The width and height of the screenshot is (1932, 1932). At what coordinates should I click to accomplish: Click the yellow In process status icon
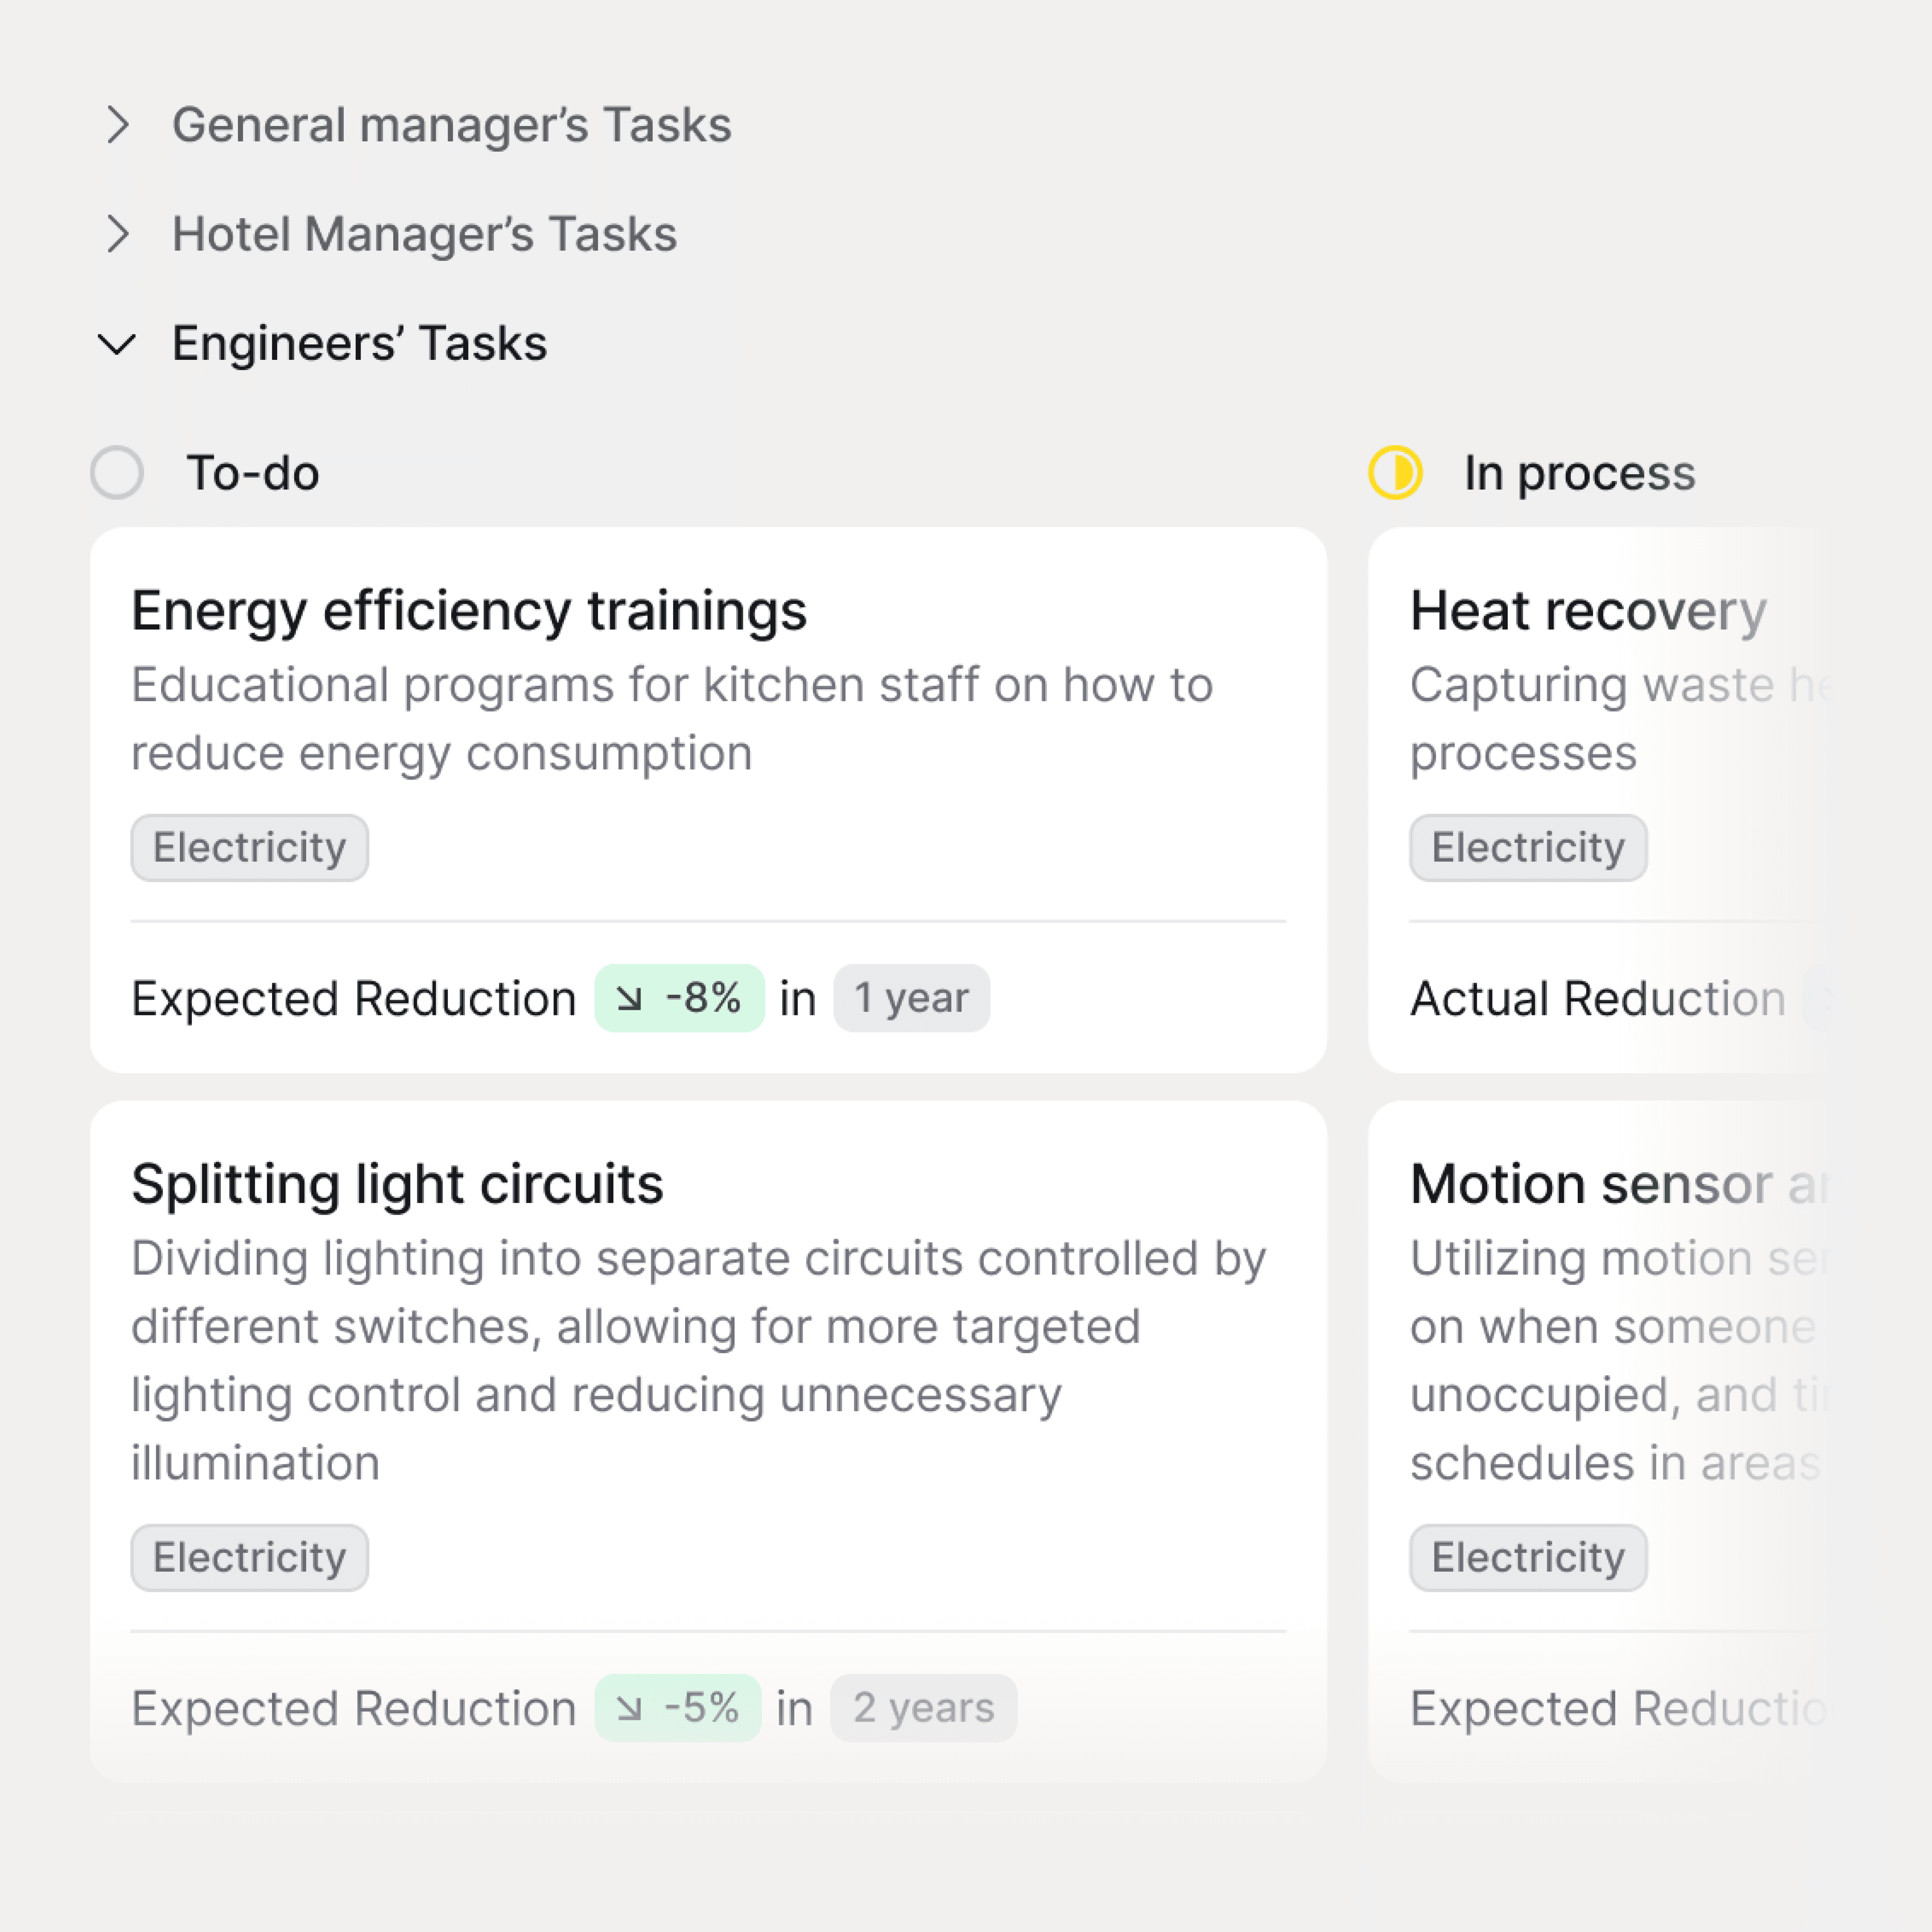(1395, 473)
